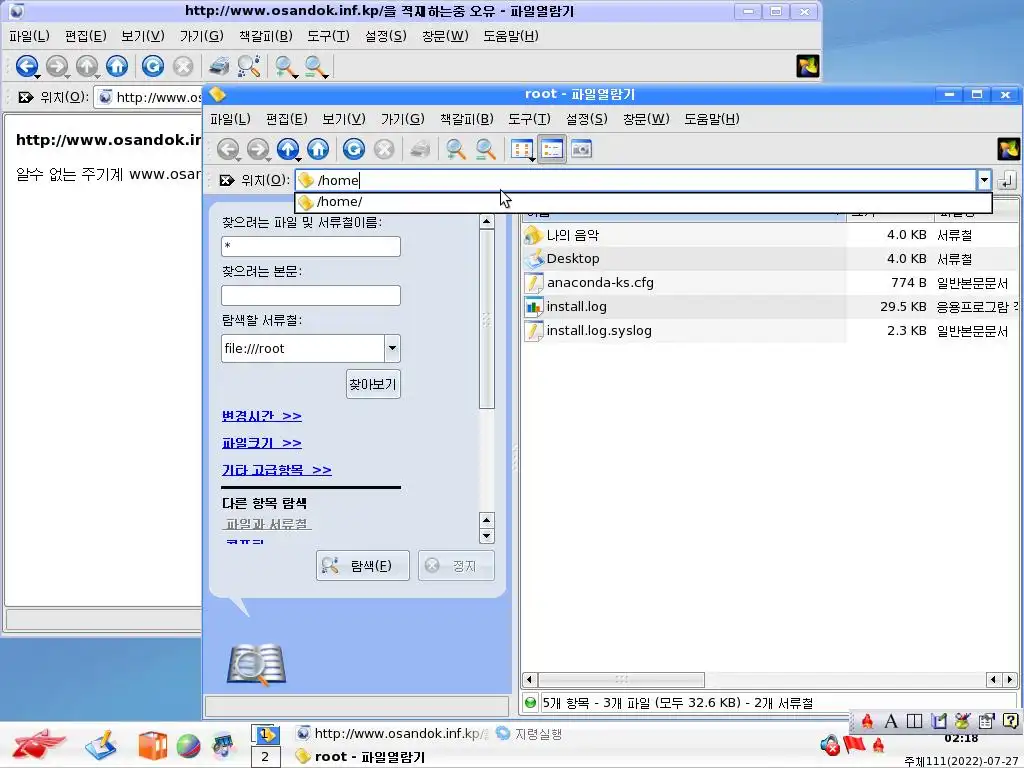Select the detailed list view icon
This screenshot has width=1024, height=768.
(552, 150)
